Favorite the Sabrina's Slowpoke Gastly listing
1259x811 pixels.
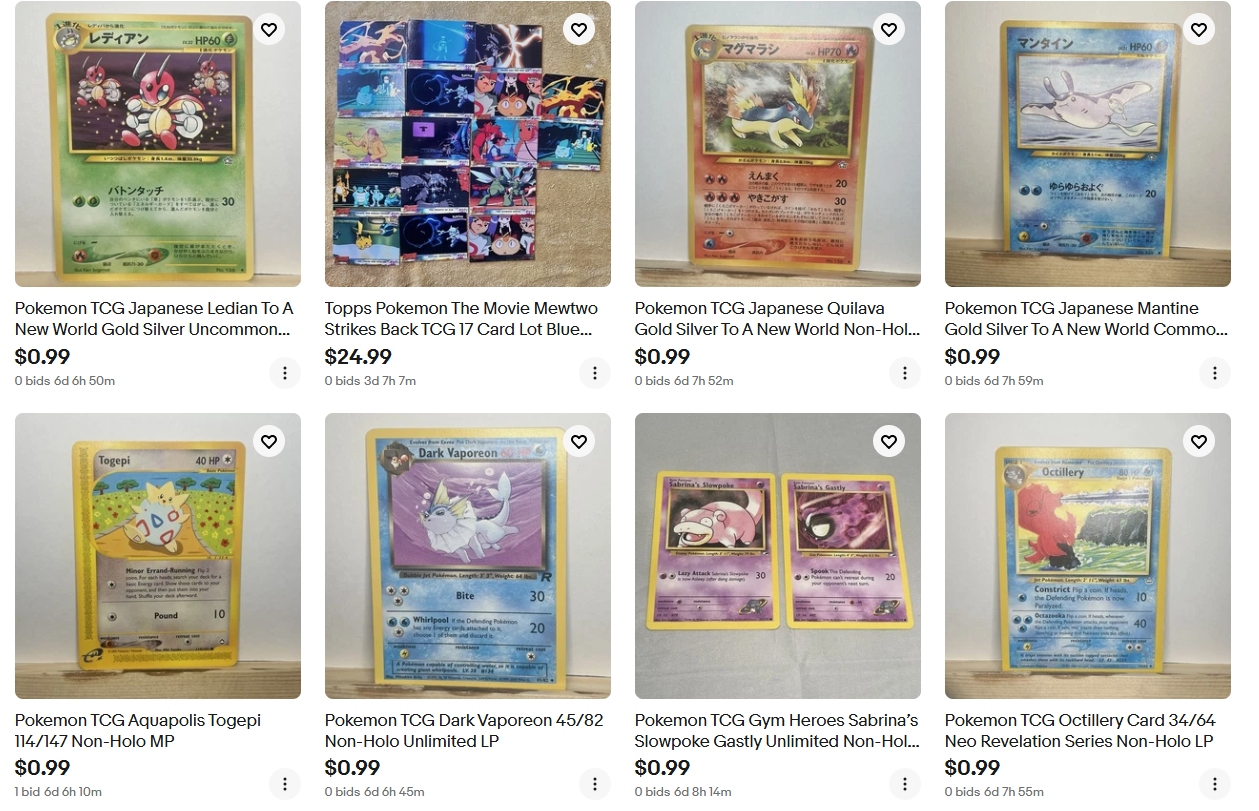(889, 440)
